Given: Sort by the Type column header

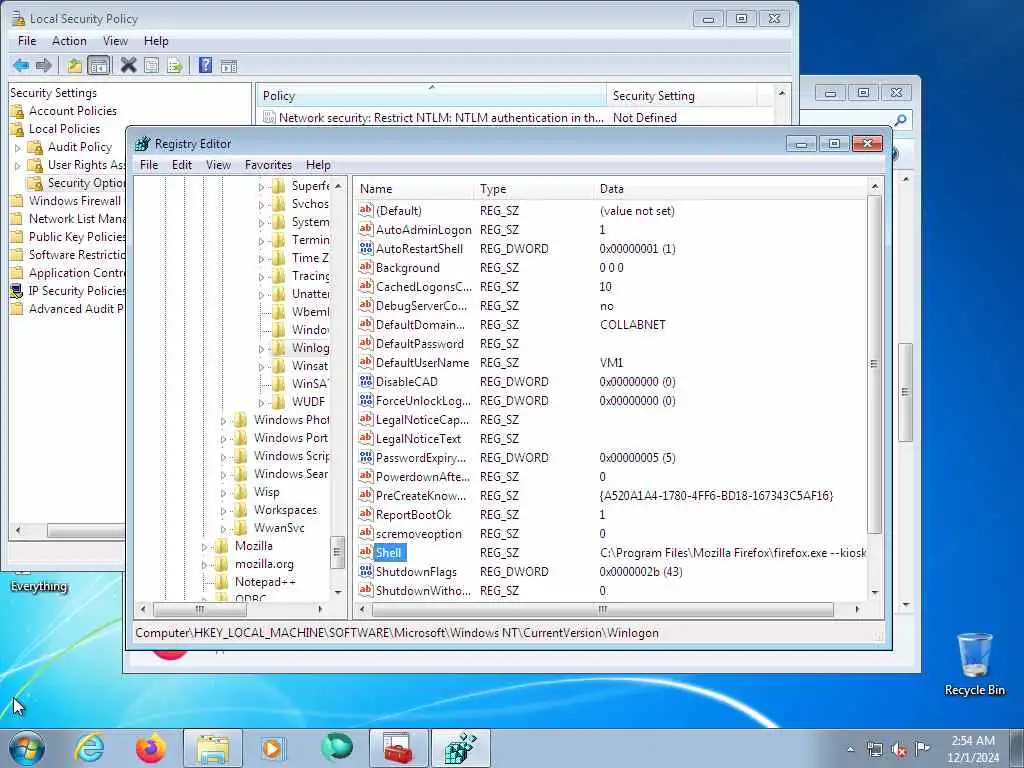Looking at the screenshot, I should tap(534, 189).
